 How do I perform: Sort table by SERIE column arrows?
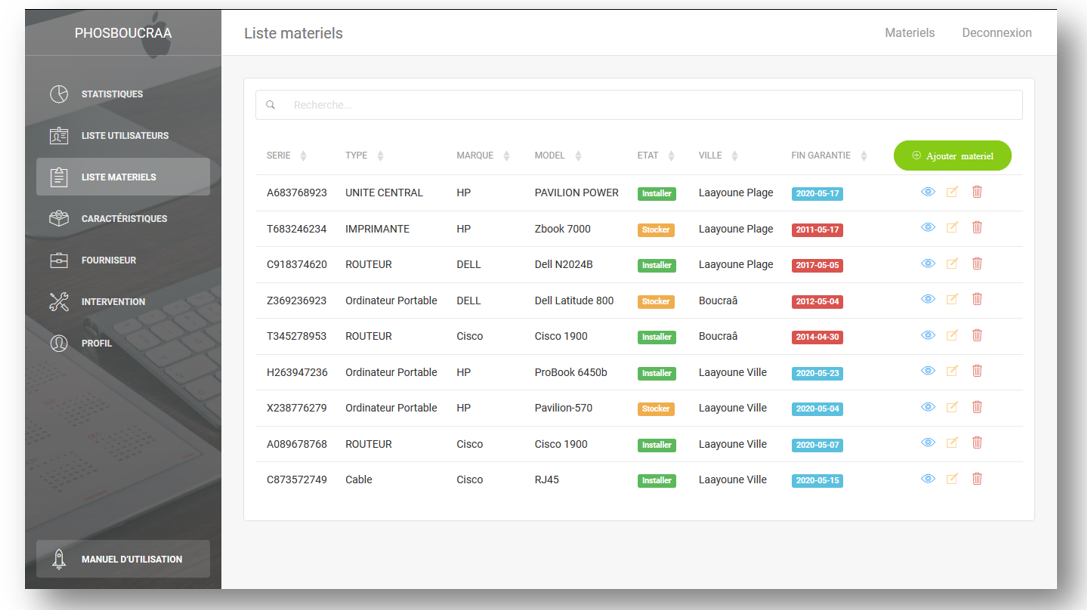[303, 156]
